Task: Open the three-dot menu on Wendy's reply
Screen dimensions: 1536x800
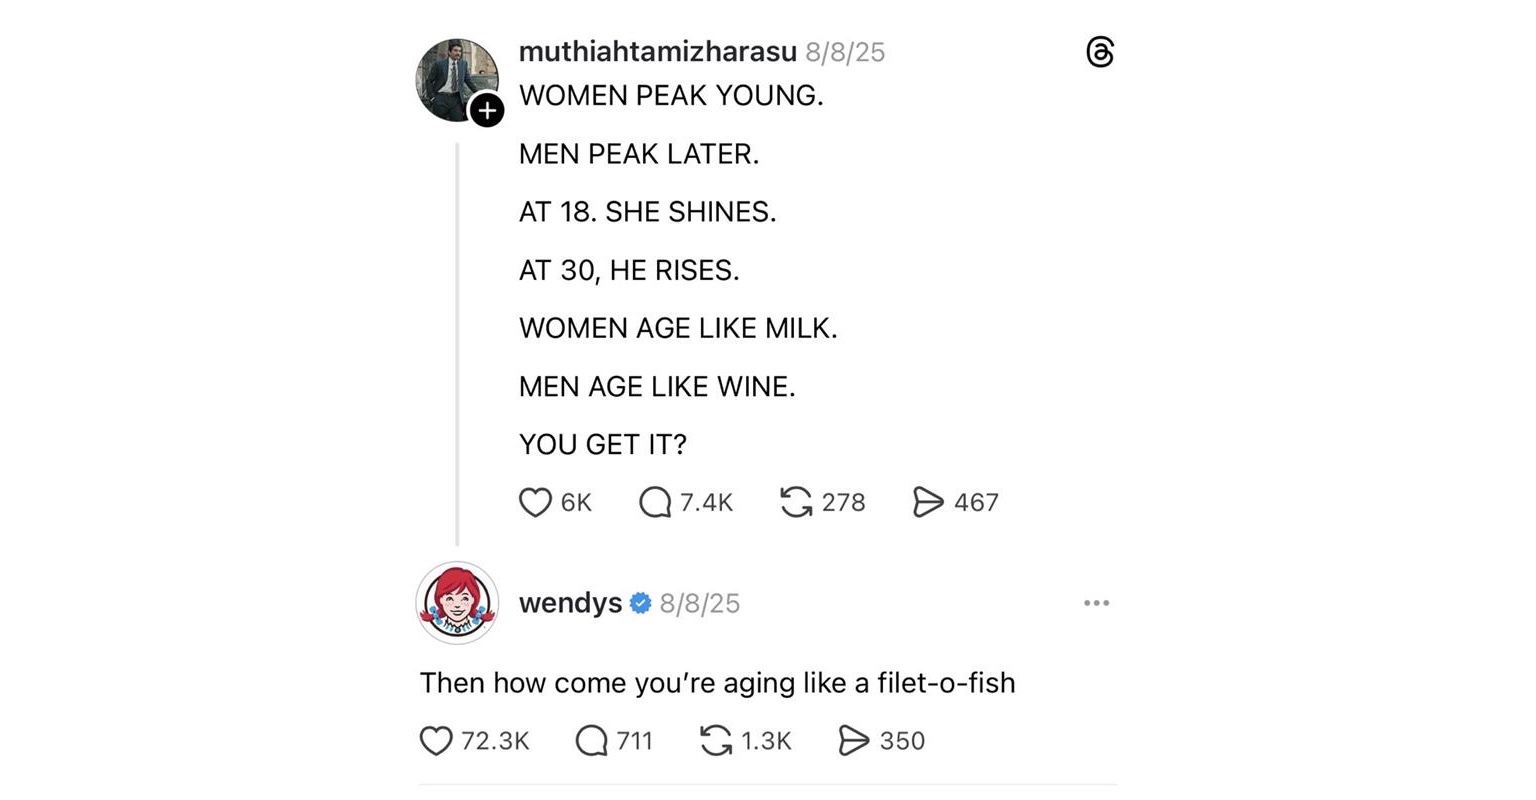Action: pos(1096,603)
